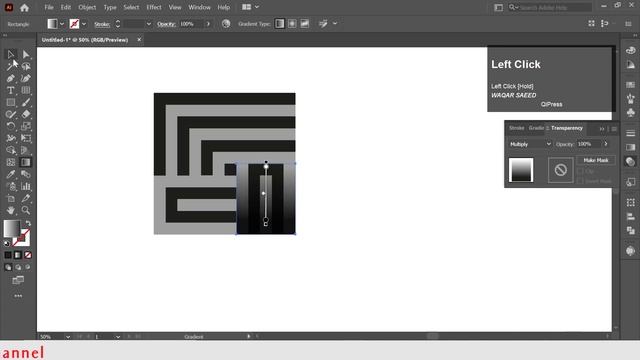Choose the Shape Builder tool

[11, 150]
